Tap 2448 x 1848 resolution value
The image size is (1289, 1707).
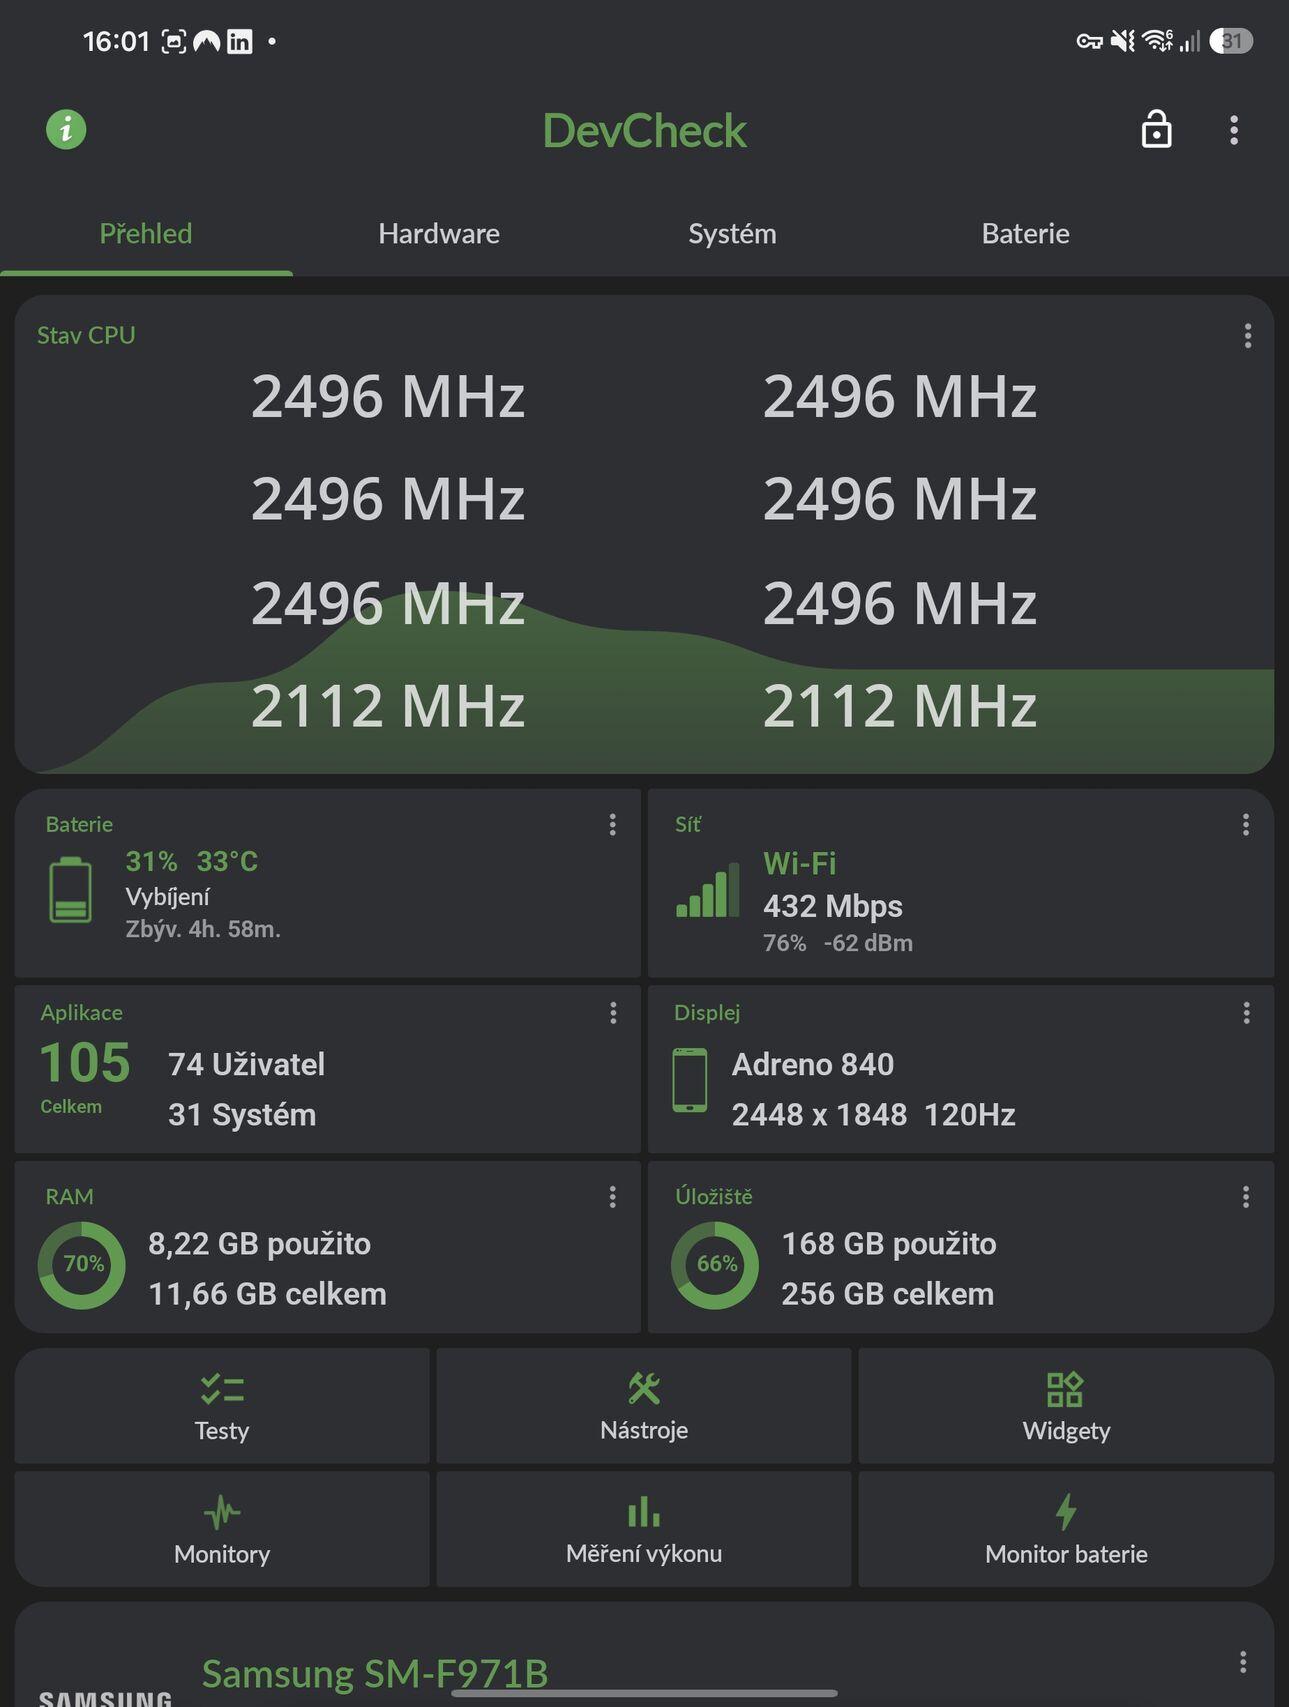(820, 1114)
